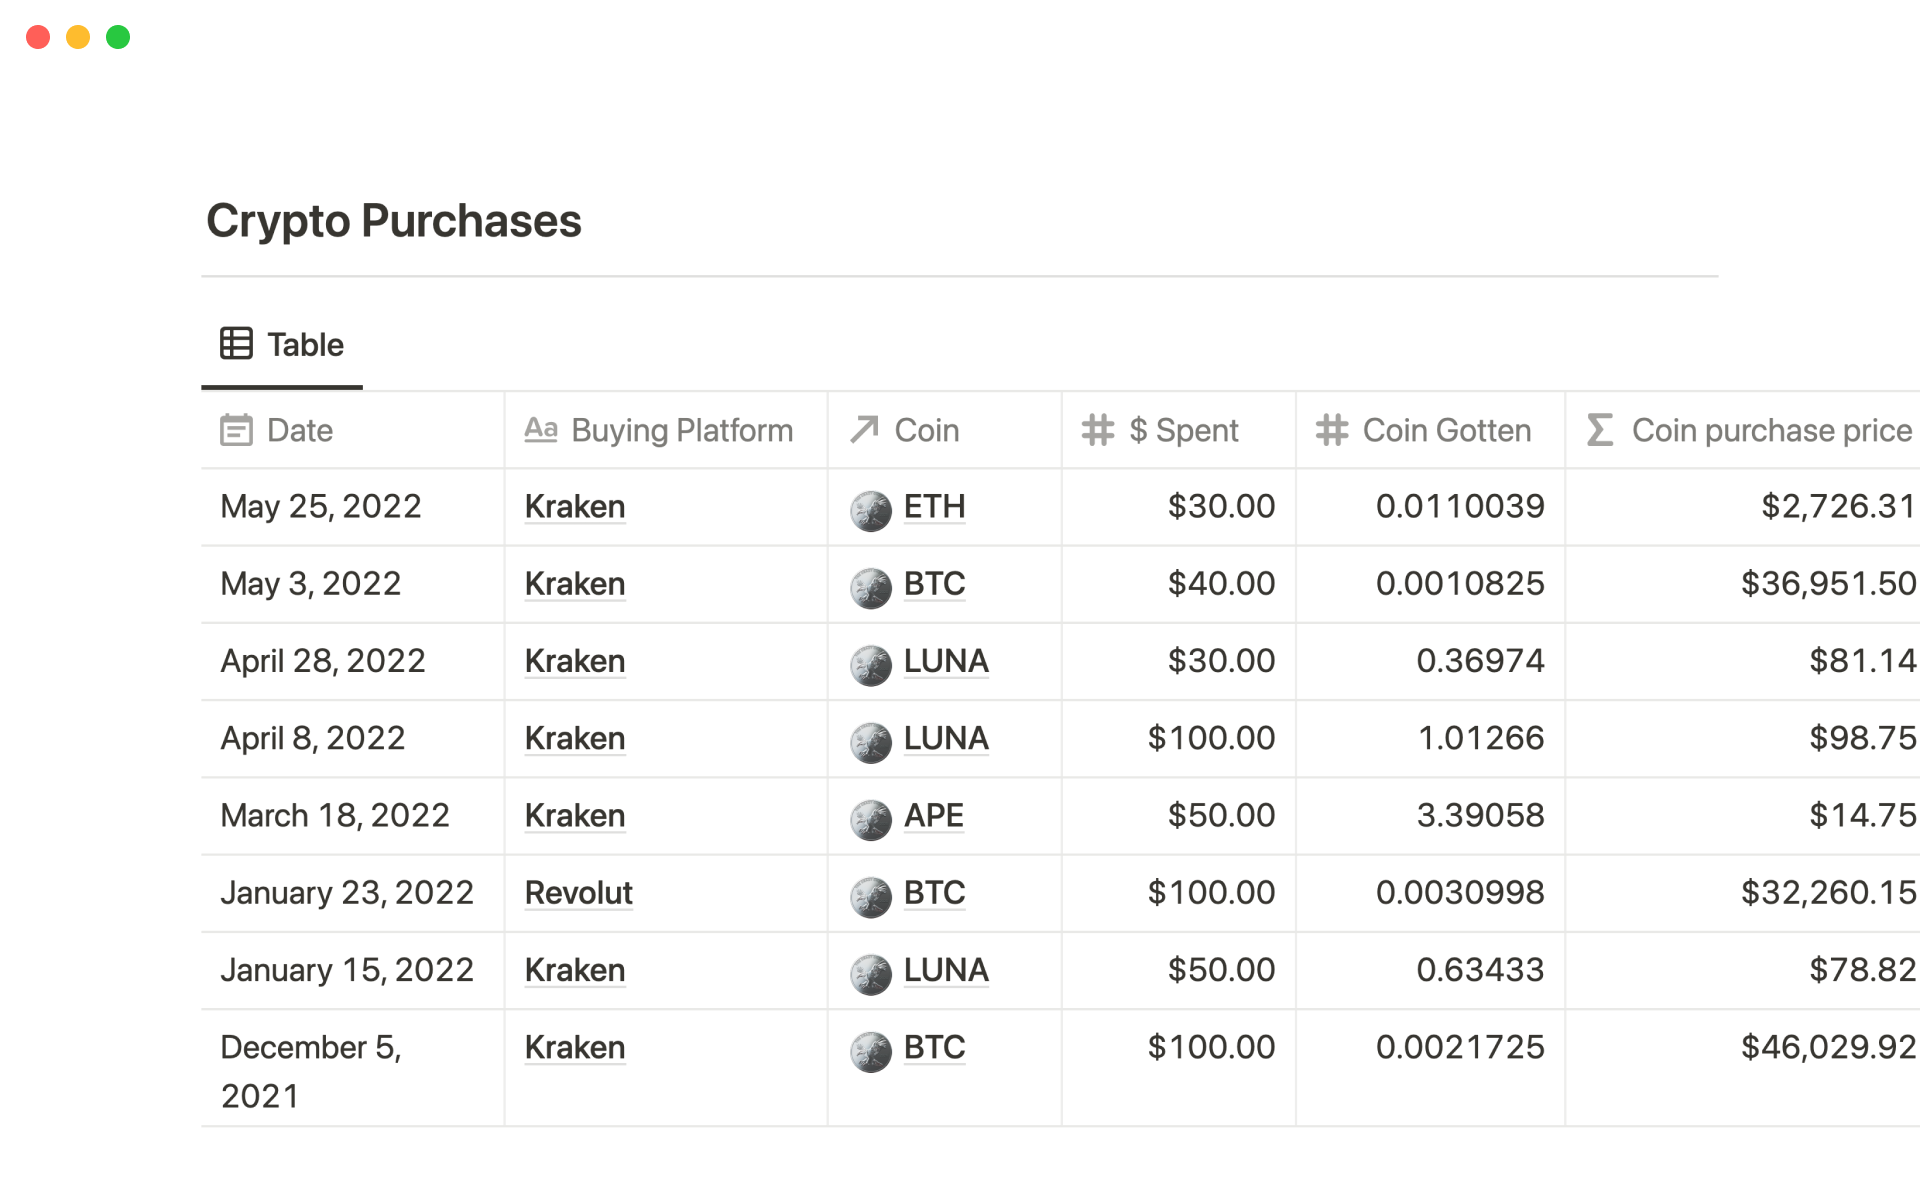Click the hash icon in Coin Gotten header
Viewport: 1920px width, 1200px height.
[1332, 430]
